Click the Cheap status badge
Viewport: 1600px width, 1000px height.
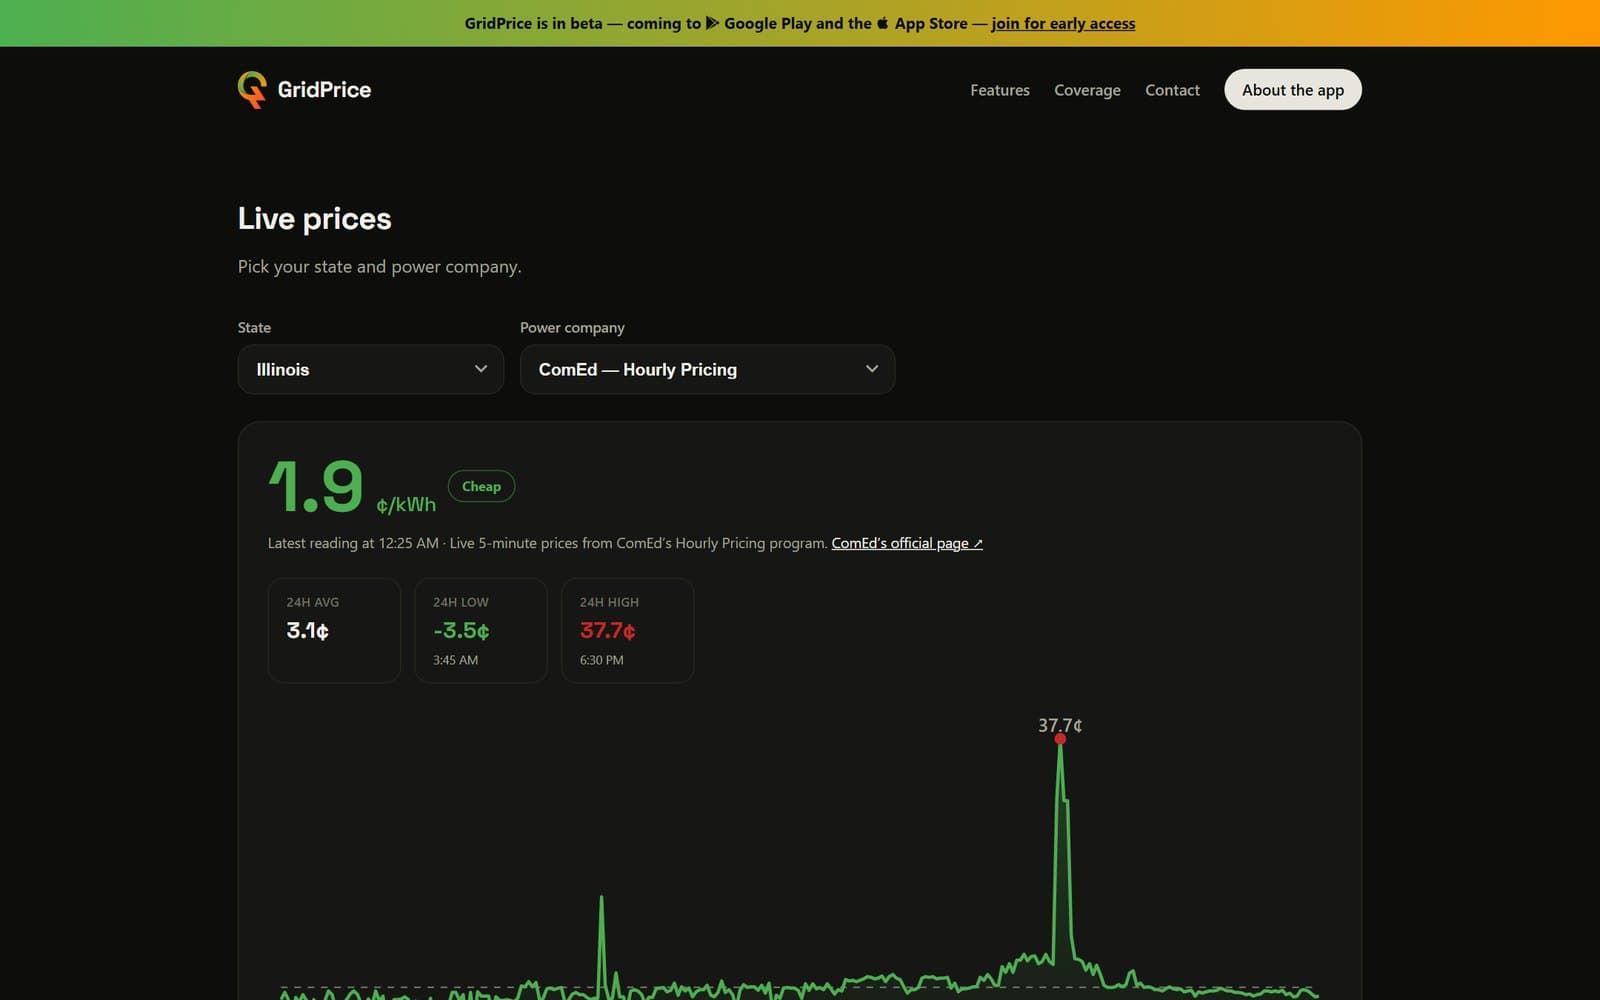point(481,486)
